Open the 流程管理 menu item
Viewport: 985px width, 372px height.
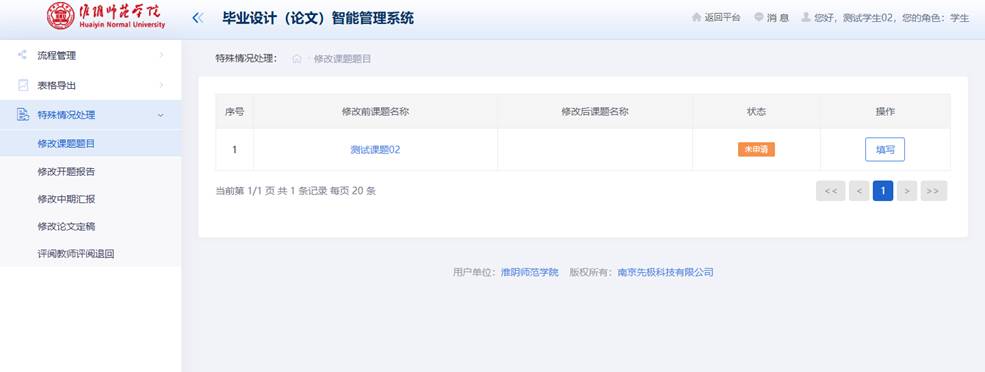coord(90,55)
